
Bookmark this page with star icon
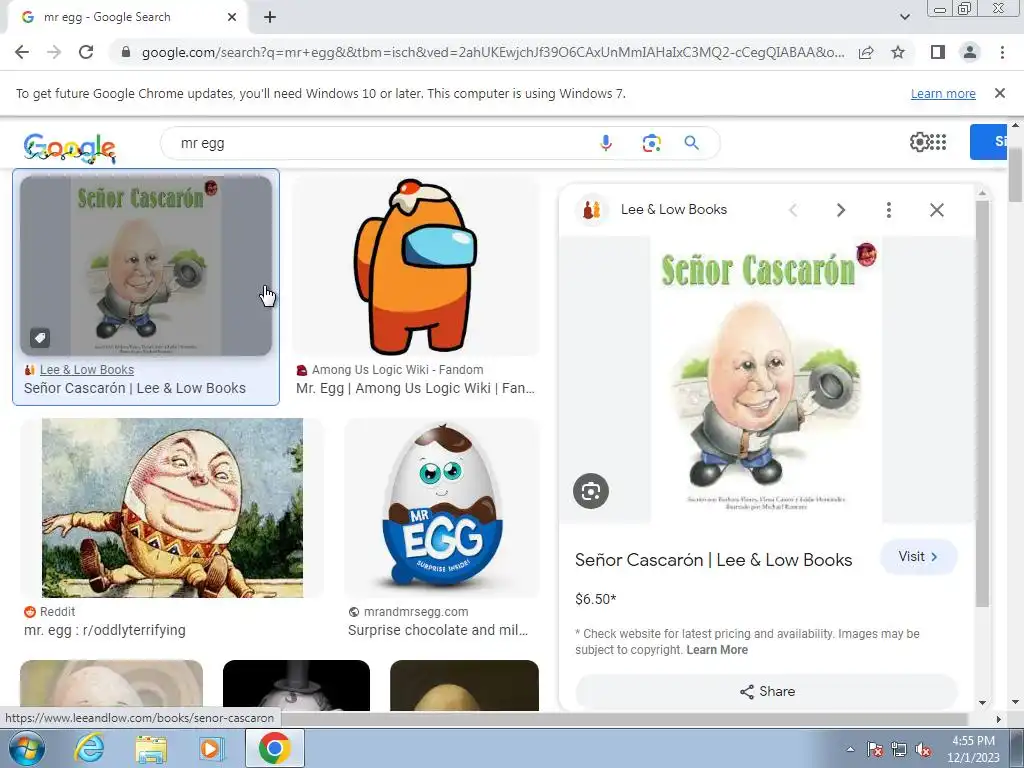(x=898, y=52)
